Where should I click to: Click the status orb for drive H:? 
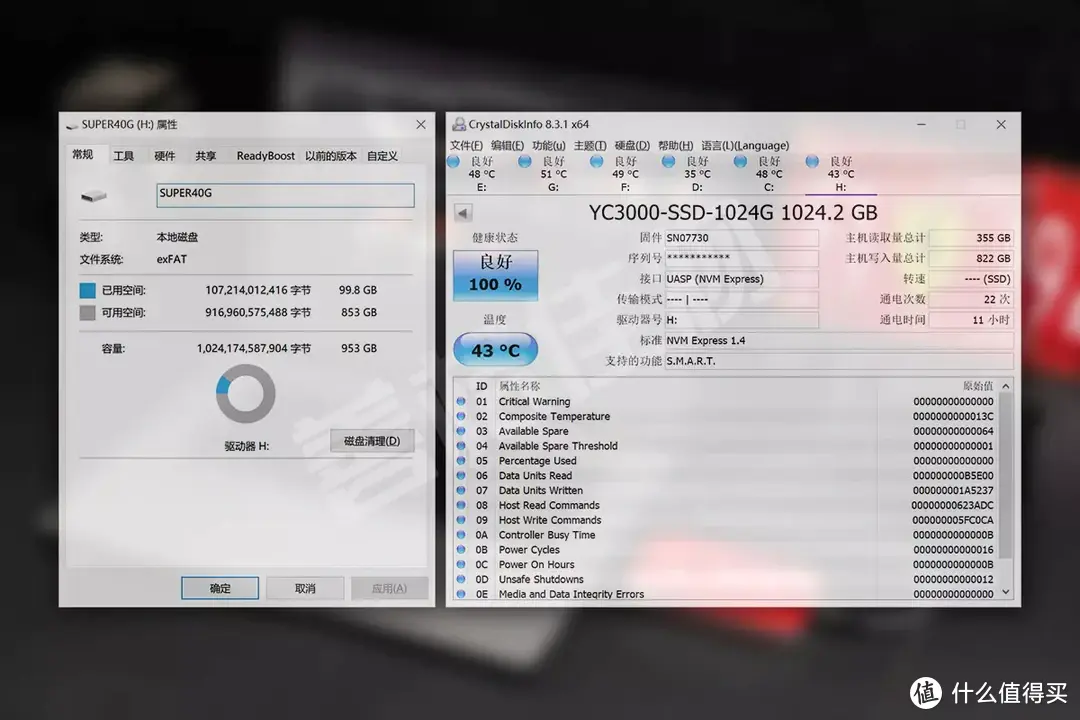click(812, 161)
